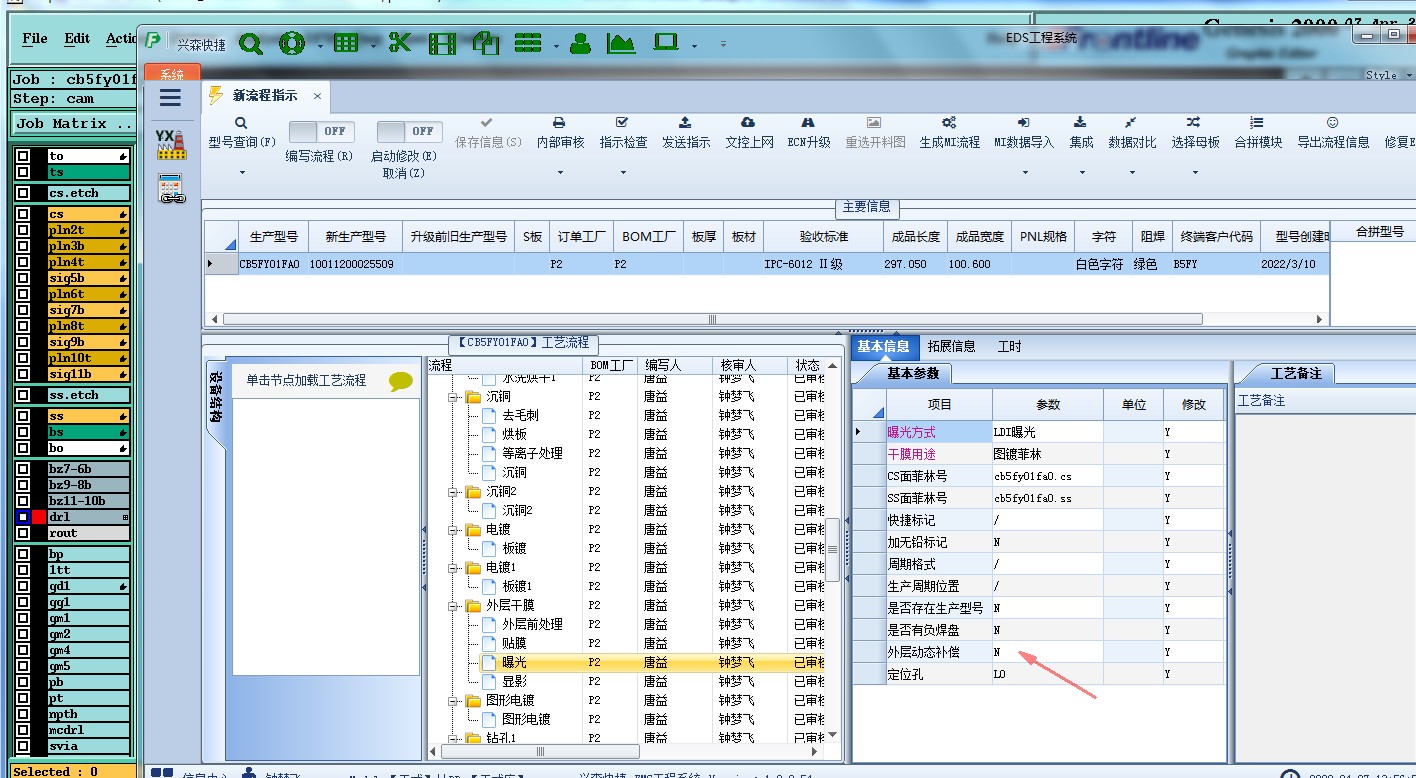Click the green user icon
Screen dimensions: 1416x778
pyautogui.click(x=580, y=43)
